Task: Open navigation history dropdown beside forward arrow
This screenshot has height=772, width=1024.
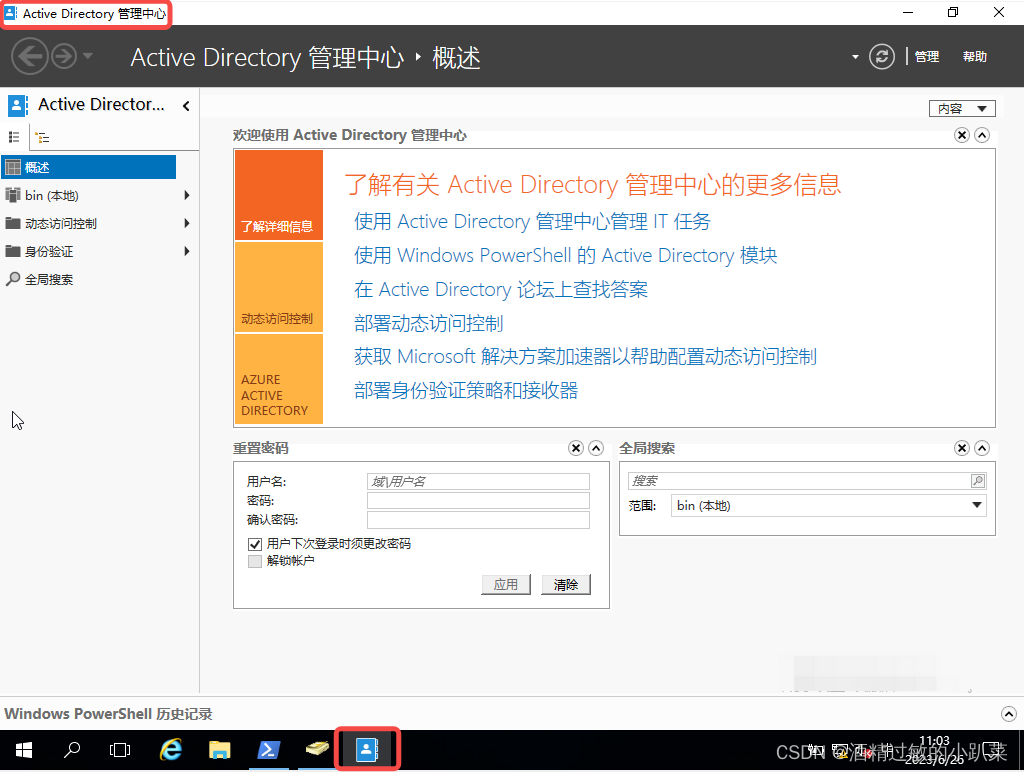Action: tap(88, 56)
